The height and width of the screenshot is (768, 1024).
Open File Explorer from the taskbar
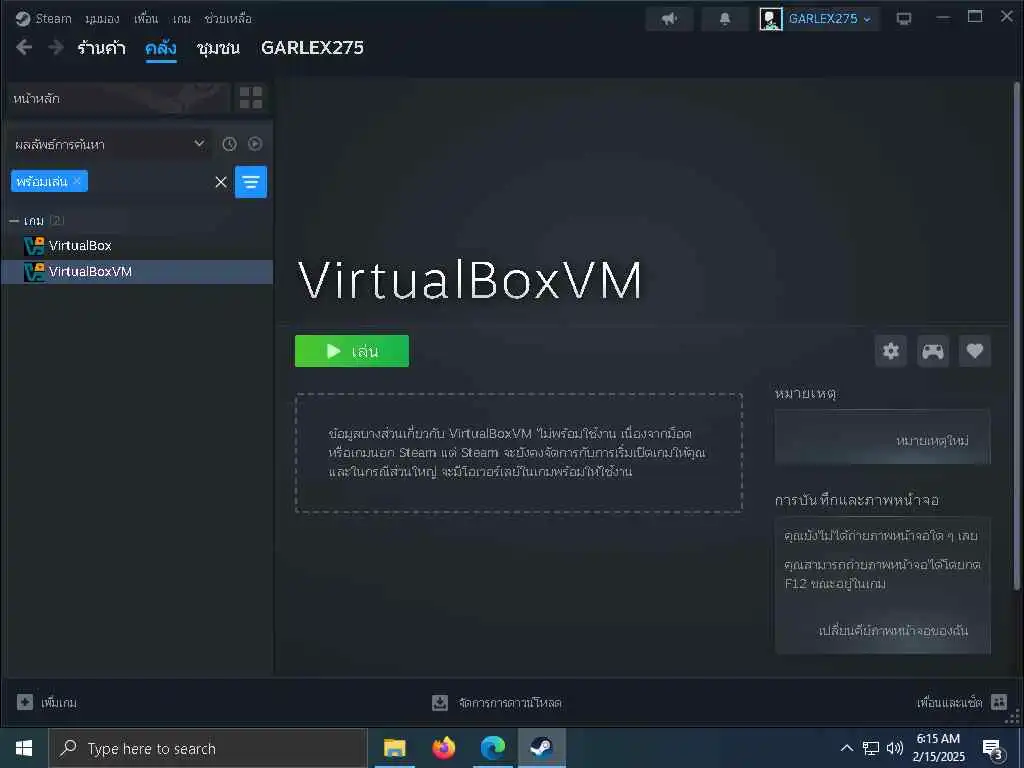click(394, 748)
